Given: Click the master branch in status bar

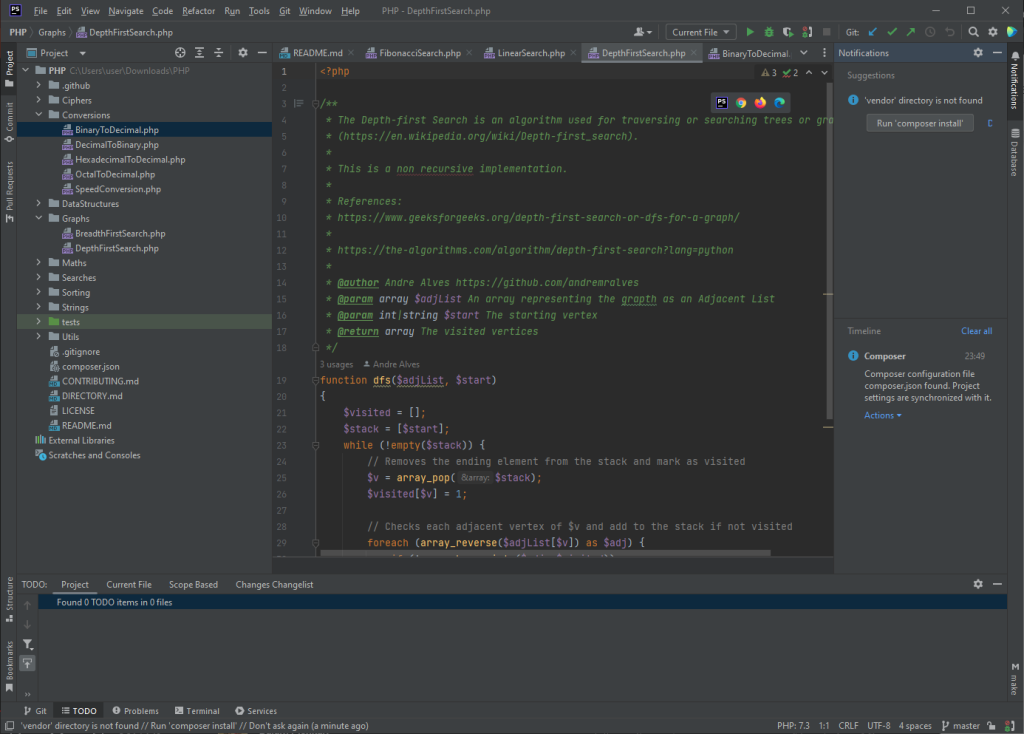Looking at the screenshot, I should (961, 726).
